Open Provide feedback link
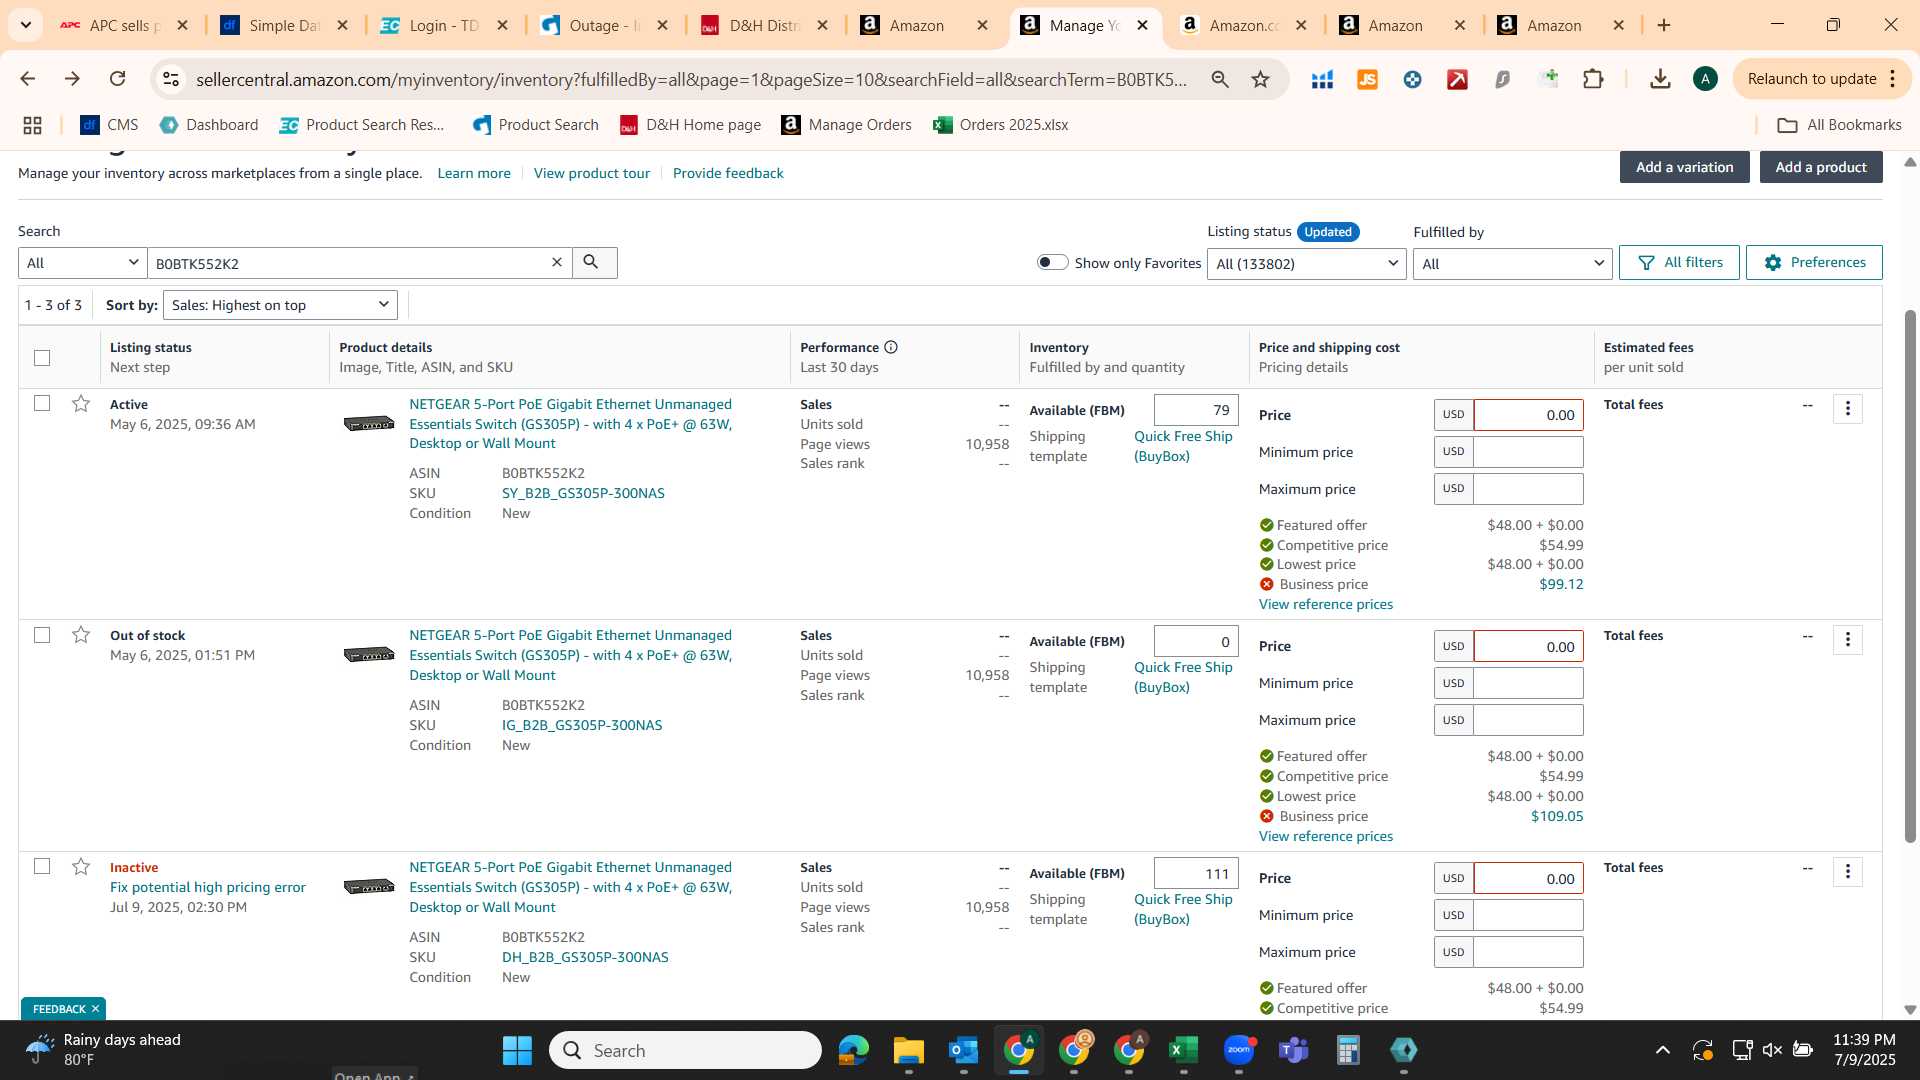The image size is (1920, 1080). click(x=728, y=173)
